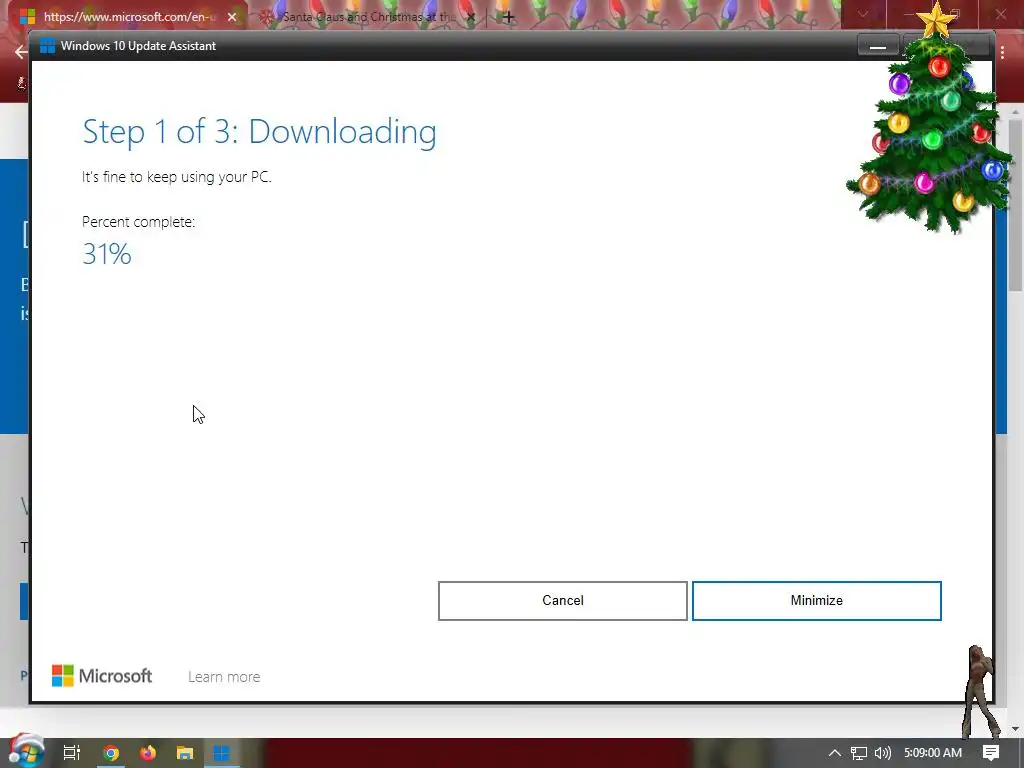Go back in the browser

tap(21, 52)
